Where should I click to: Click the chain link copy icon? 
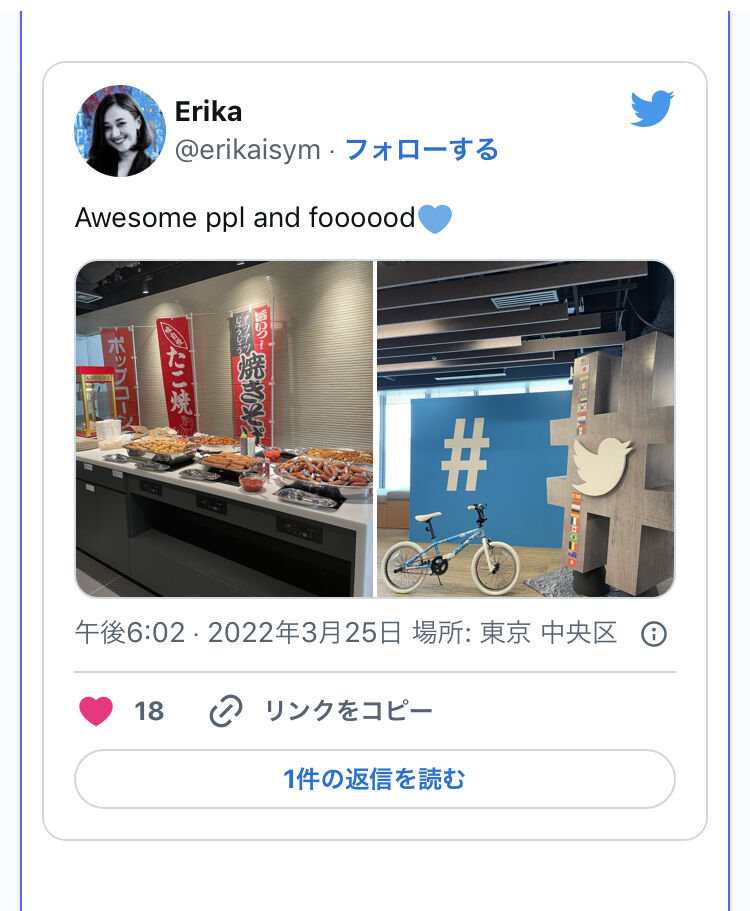point(225,711)
